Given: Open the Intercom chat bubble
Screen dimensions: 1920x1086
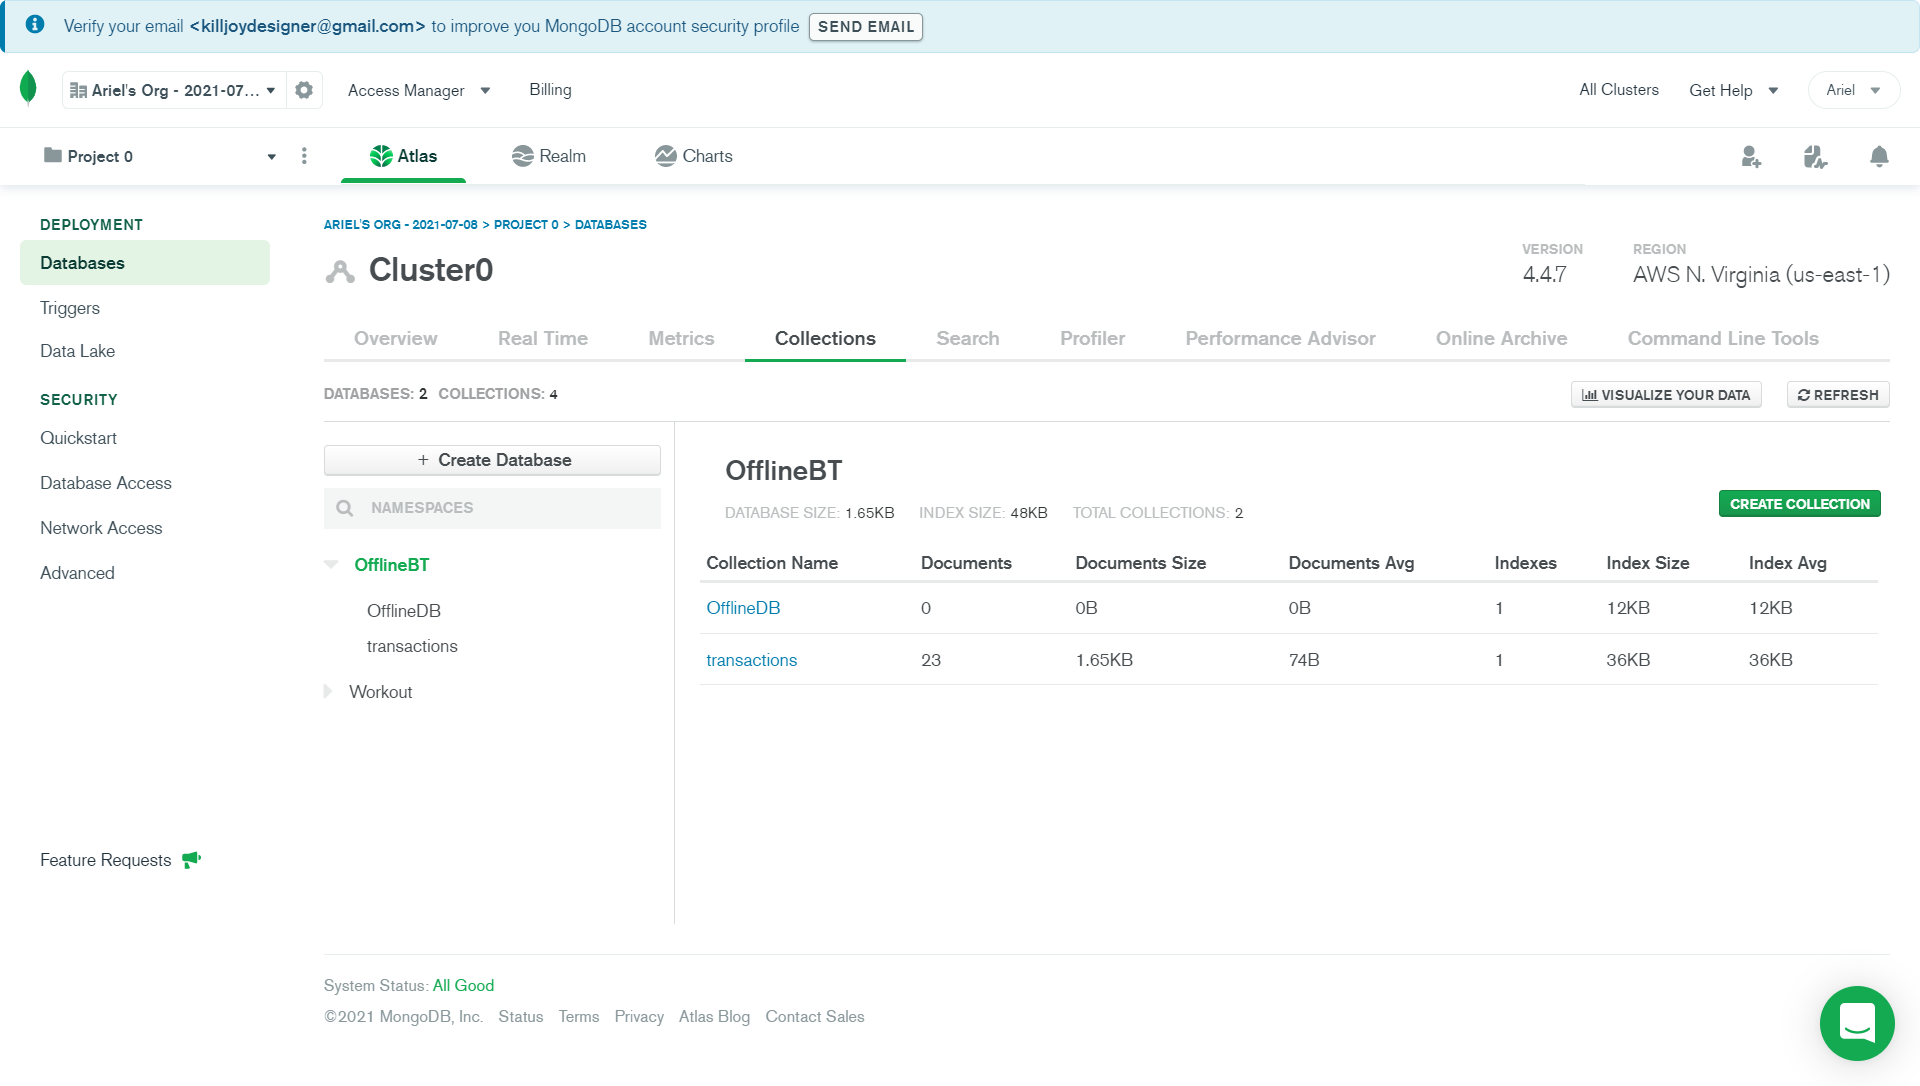Looking at the screenshot, I should click(x=1857, y=1023).
